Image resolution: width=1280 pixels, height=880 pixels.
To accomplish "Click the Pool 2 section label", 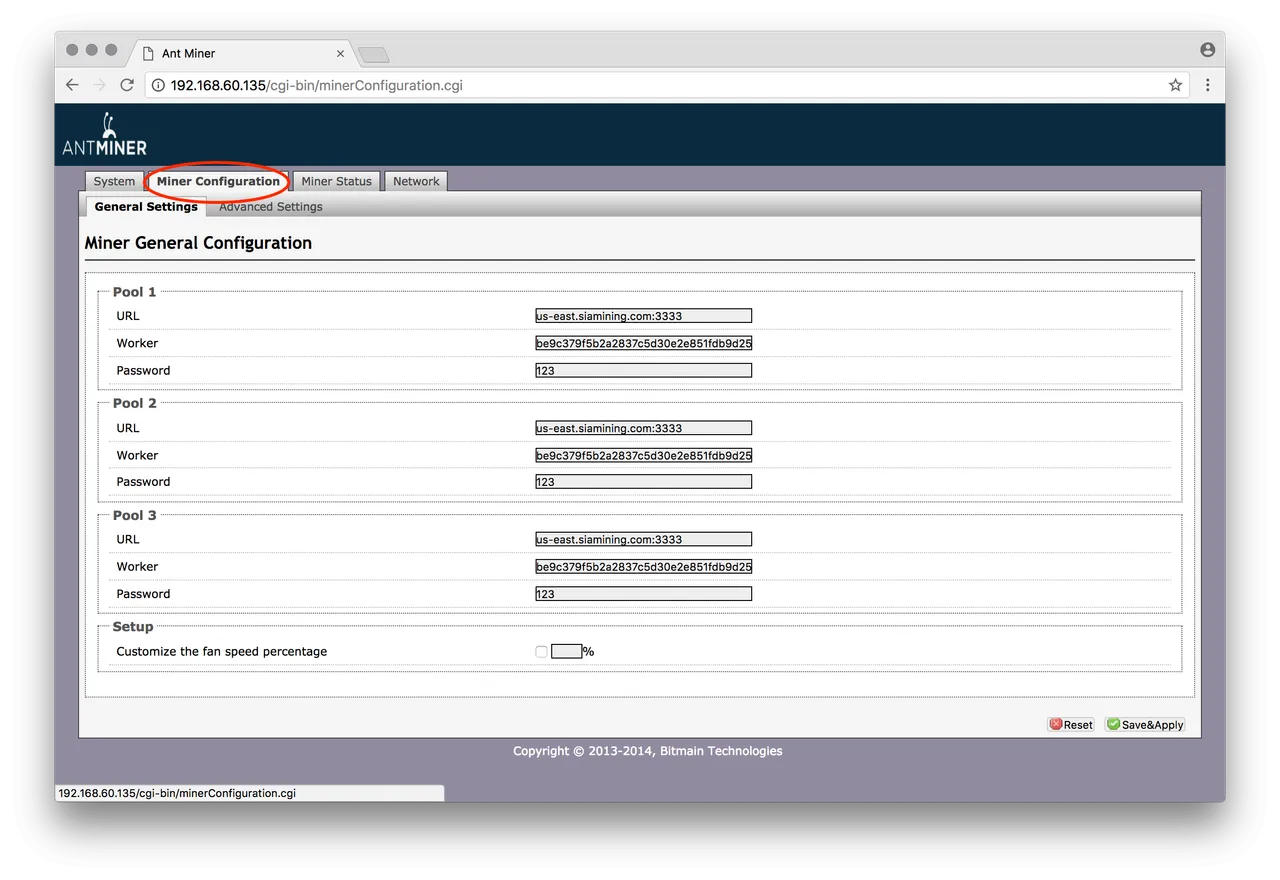I will [134, 403].
